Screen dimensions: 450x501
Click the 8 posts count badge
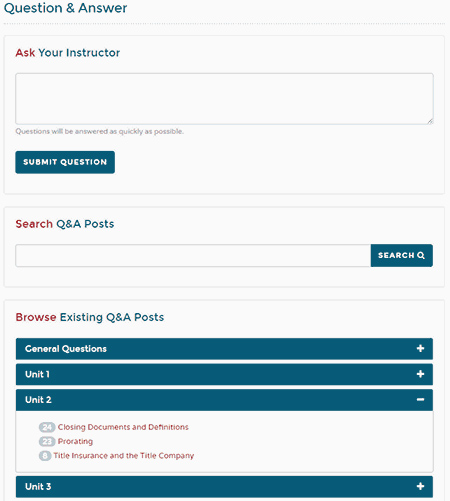(x=45, y=456)
